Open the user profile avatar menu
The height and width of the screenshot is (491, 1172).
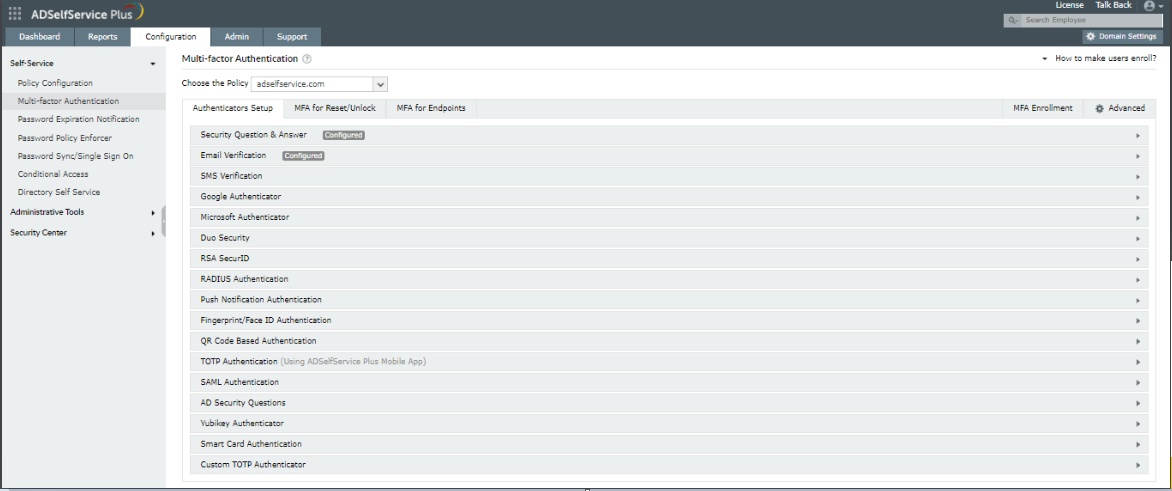click(1153, 5)
